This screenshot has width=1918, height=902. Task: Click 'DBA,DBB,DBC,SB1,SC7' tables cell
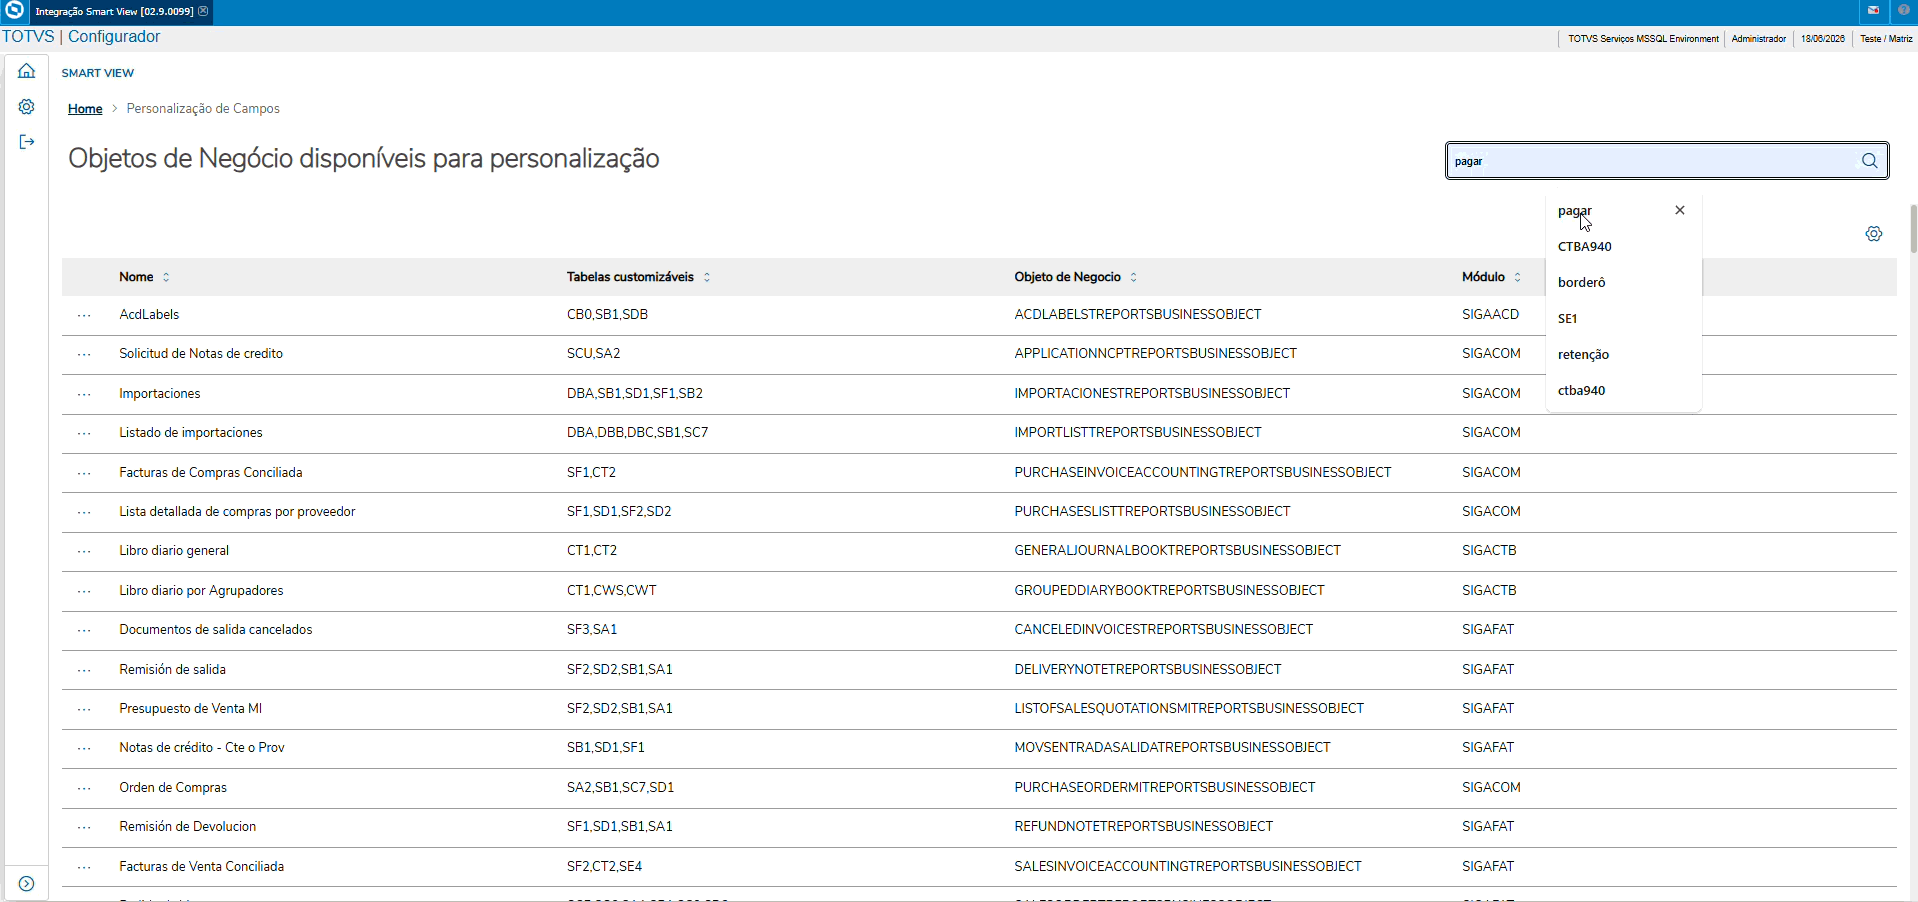pyautogui.click(x=637, y=433)
